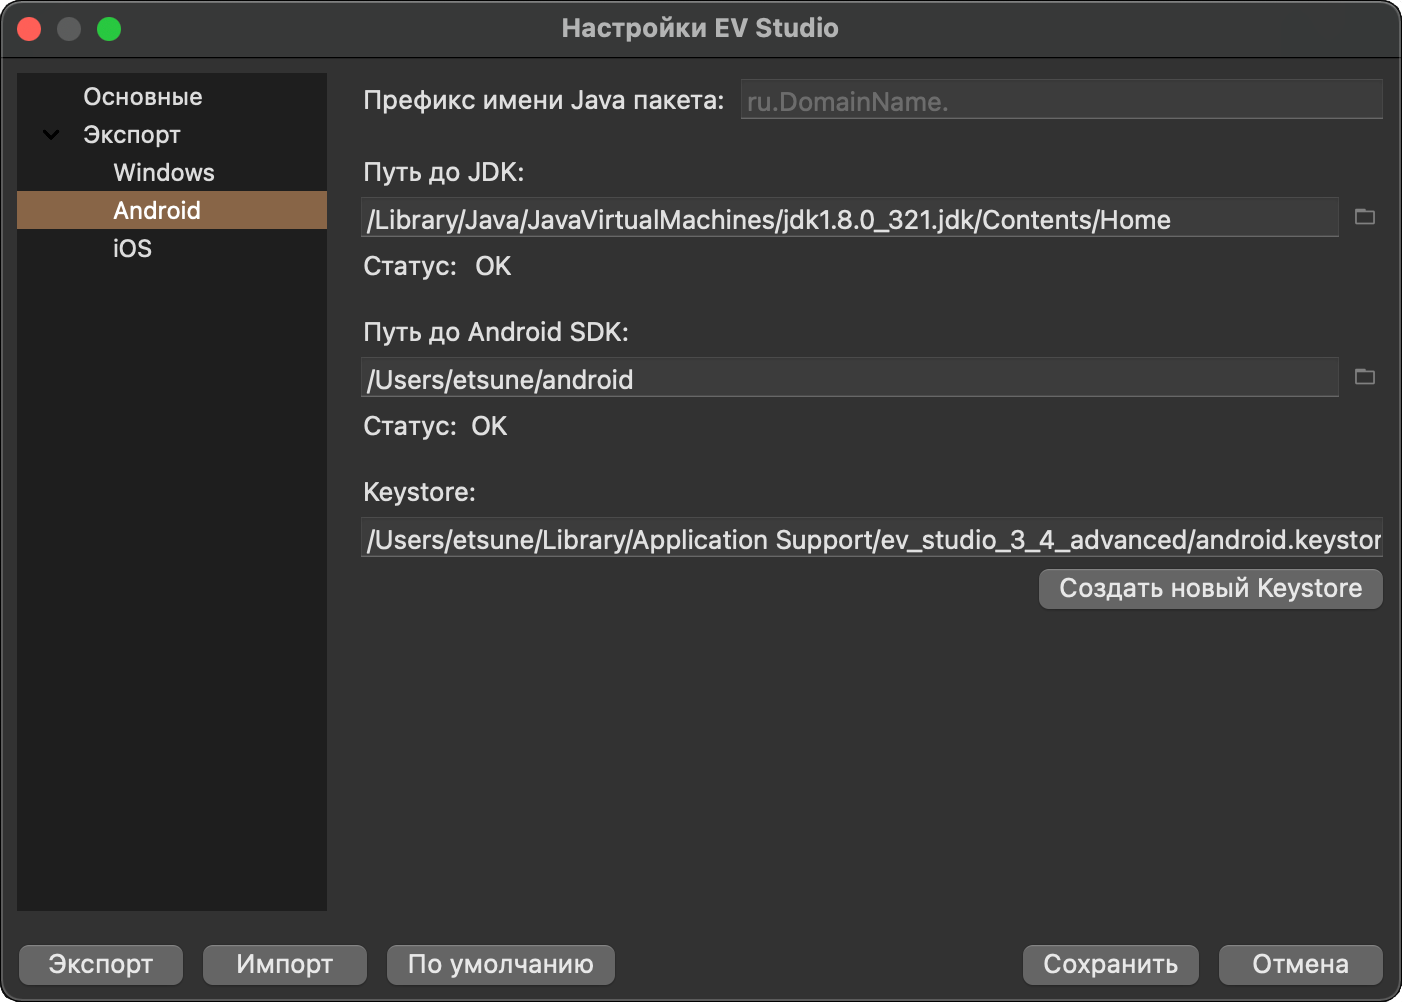Click the Импорт settings button
Image resolution: width=1402 pixels, height=1002 pixels.
pos(284,964)
